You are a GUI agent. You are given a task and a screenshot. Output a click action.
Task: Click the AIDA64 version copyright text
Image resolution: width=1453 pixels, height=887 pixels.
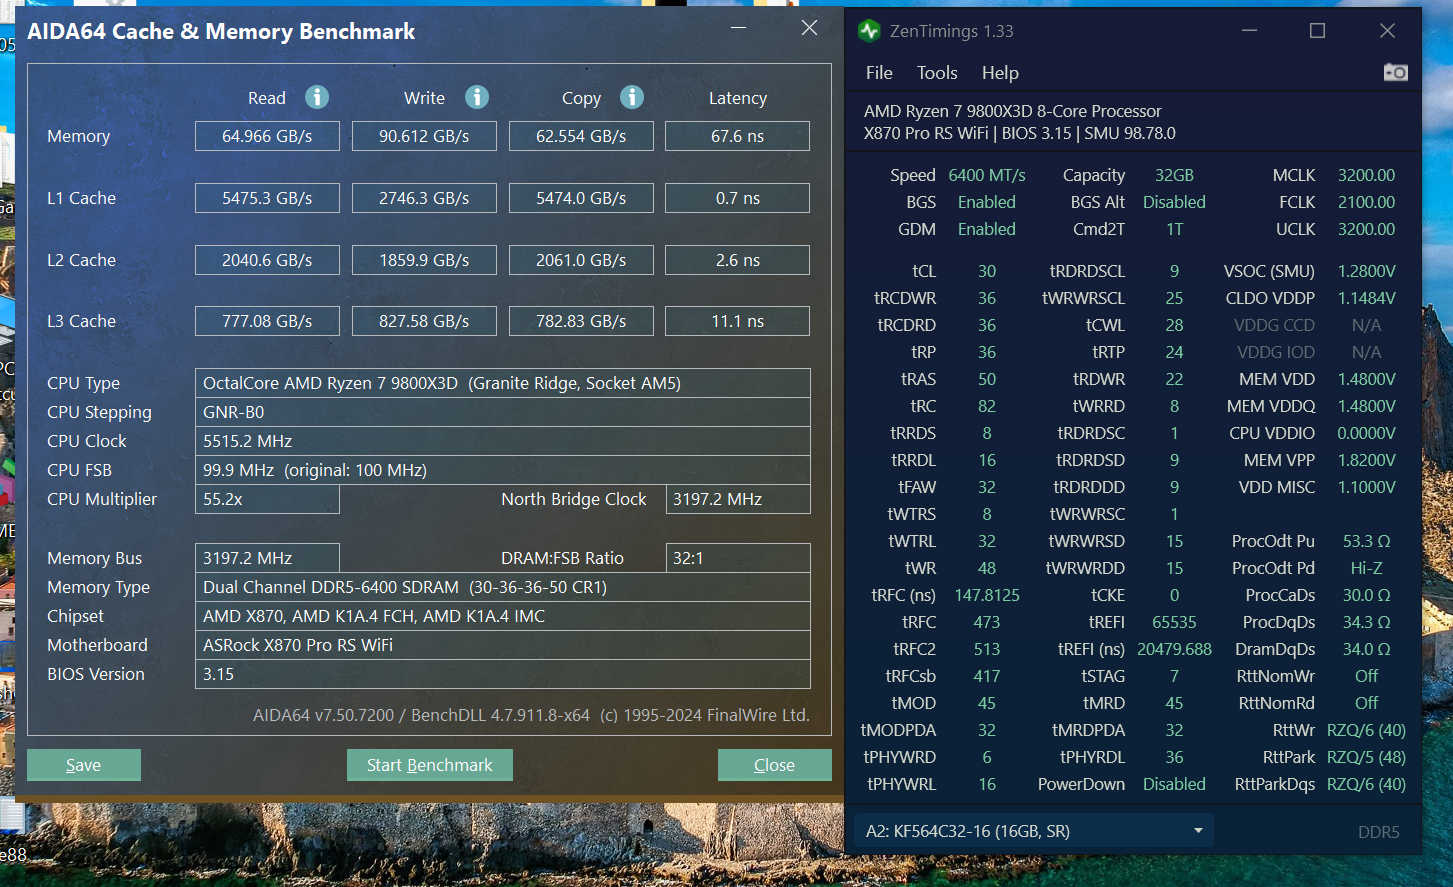pyautogui.click(x=531, y=715)
